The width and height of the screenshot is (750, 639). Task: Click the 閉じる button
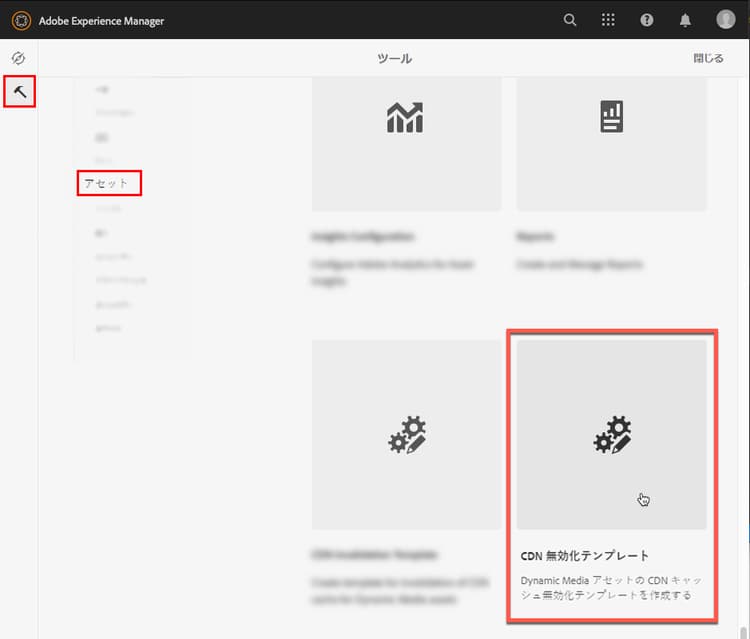708,58
